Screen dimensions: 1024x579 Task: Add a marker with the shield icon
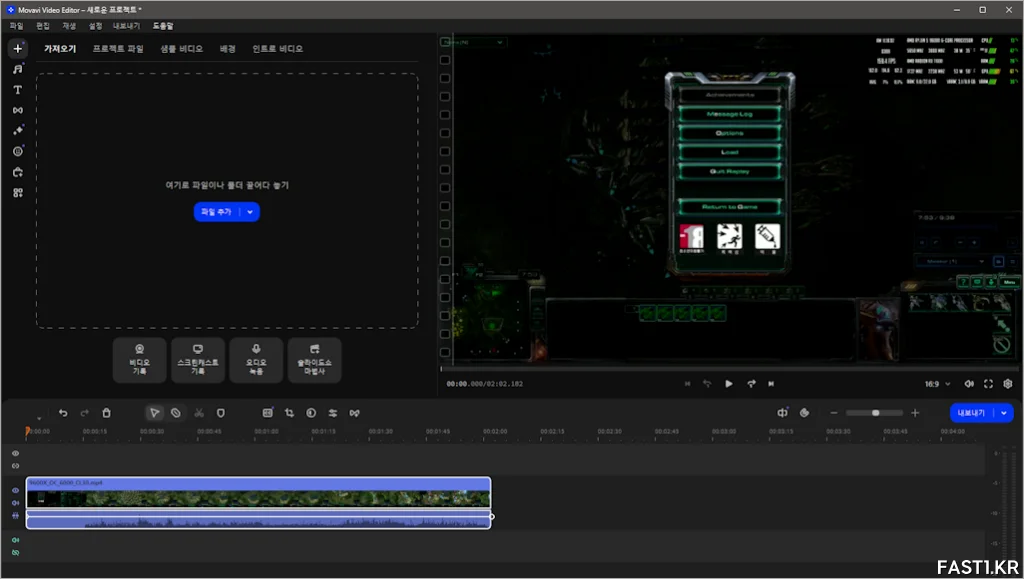(x=221, y=413)
